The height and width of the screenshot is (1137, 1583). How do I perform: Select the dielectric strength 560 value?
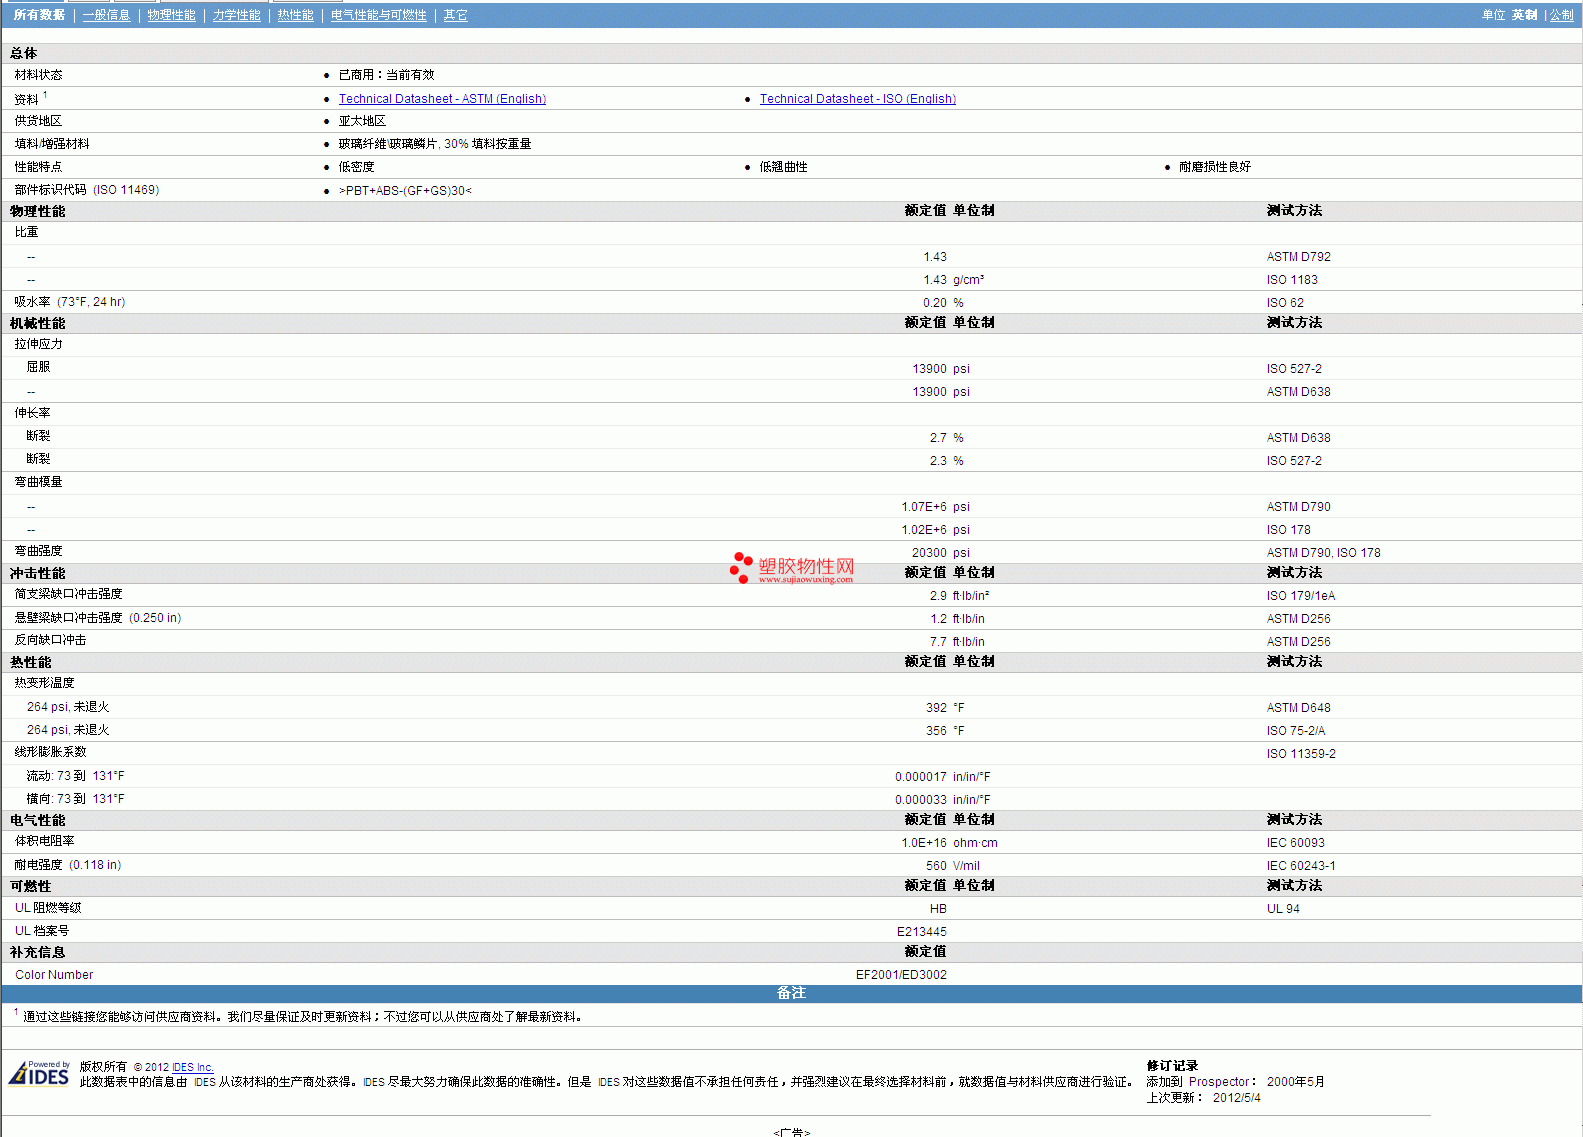pos(936,866)
